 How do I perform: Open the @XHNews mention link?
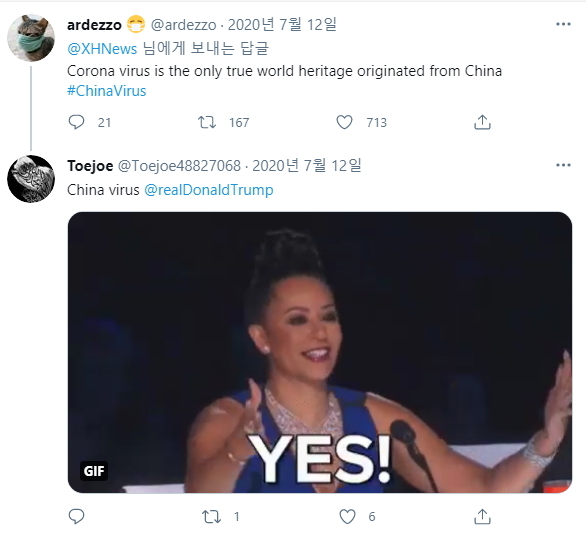[102, 49]
